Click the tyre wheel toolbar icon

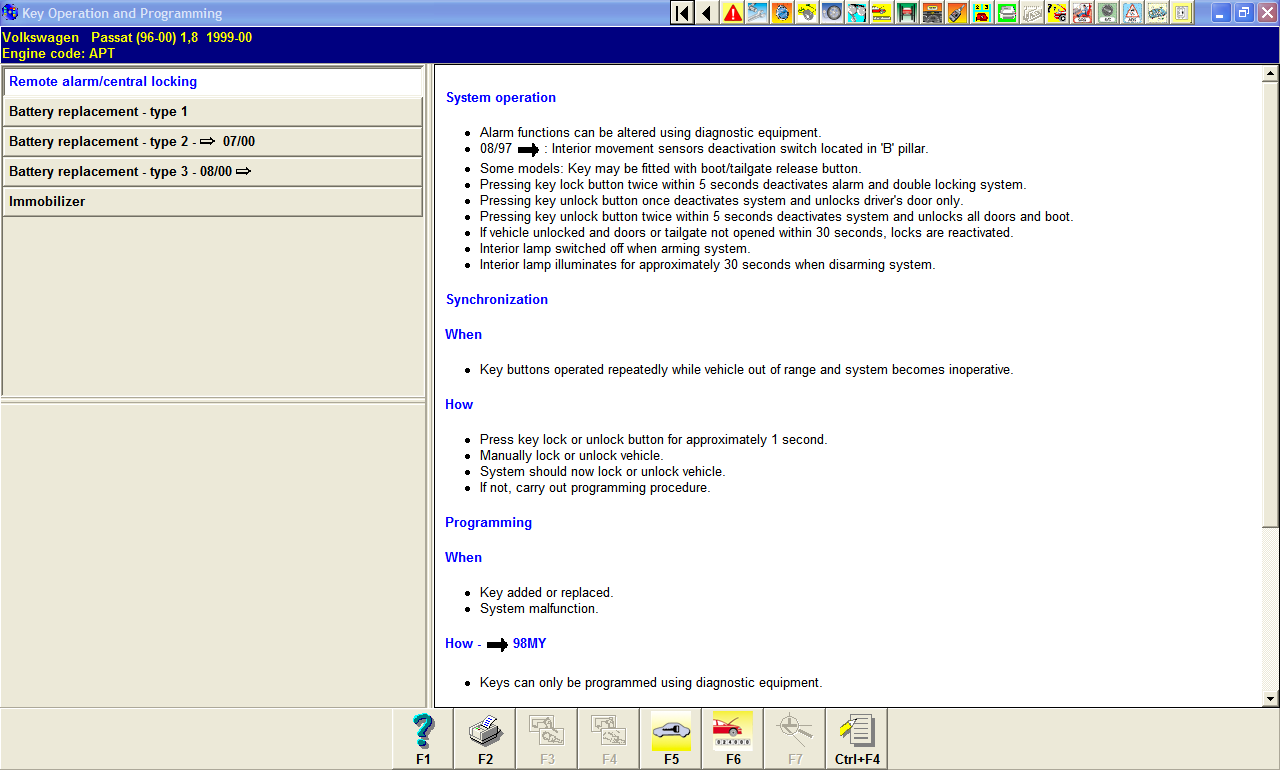click(832, 13)
